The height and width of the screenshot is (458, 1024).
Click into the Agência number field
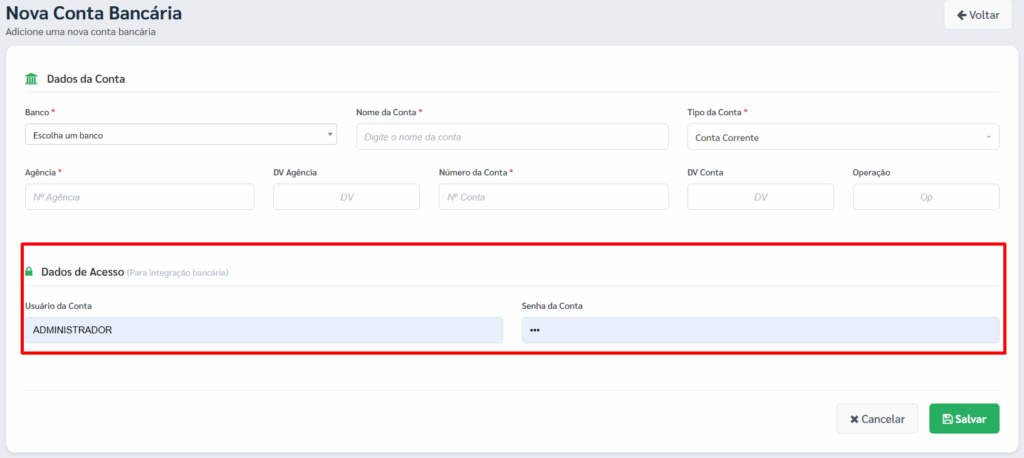(139, 197)
